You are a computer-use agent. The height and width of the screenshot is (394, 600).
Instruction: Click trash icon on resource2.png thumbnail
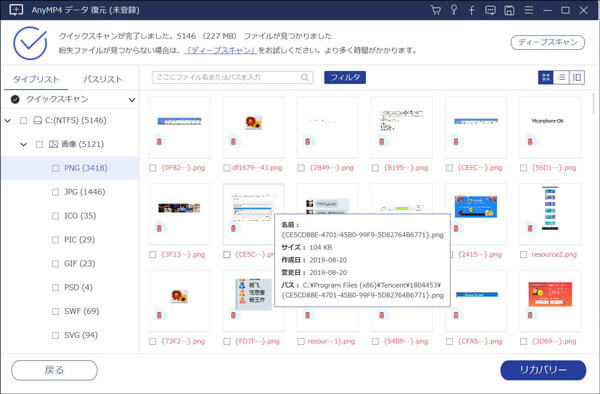(x=530, y=228)
